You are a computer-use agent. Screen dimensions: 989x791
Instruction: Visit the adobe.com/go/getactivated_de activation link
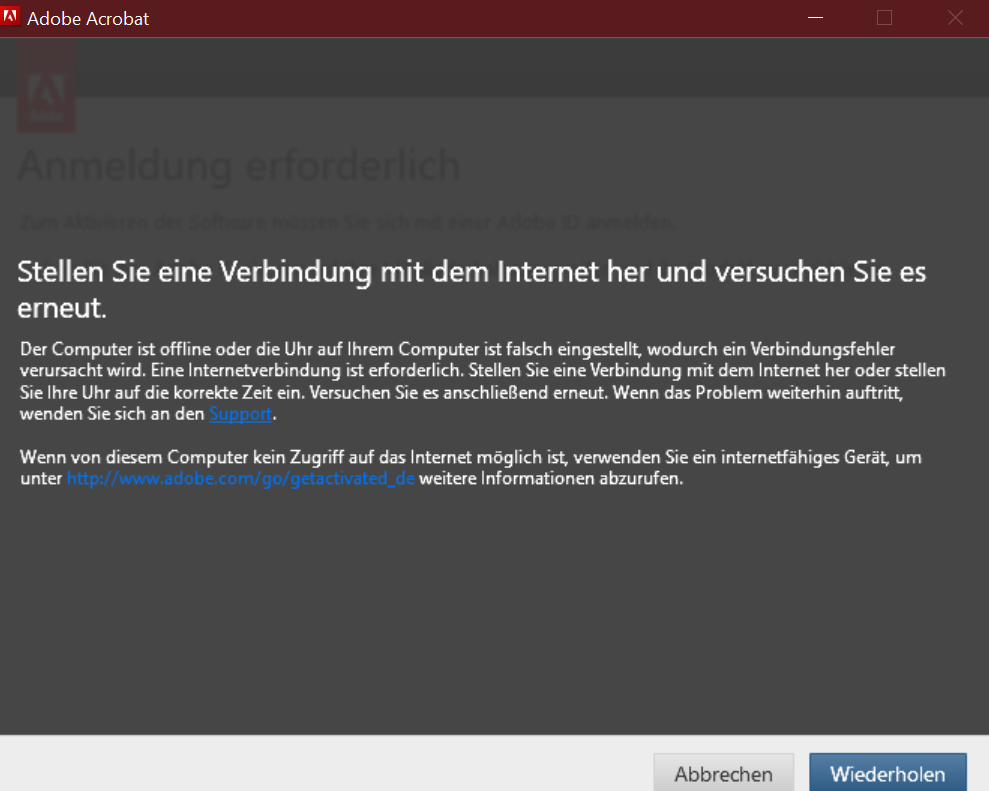(x=240, y=478)
